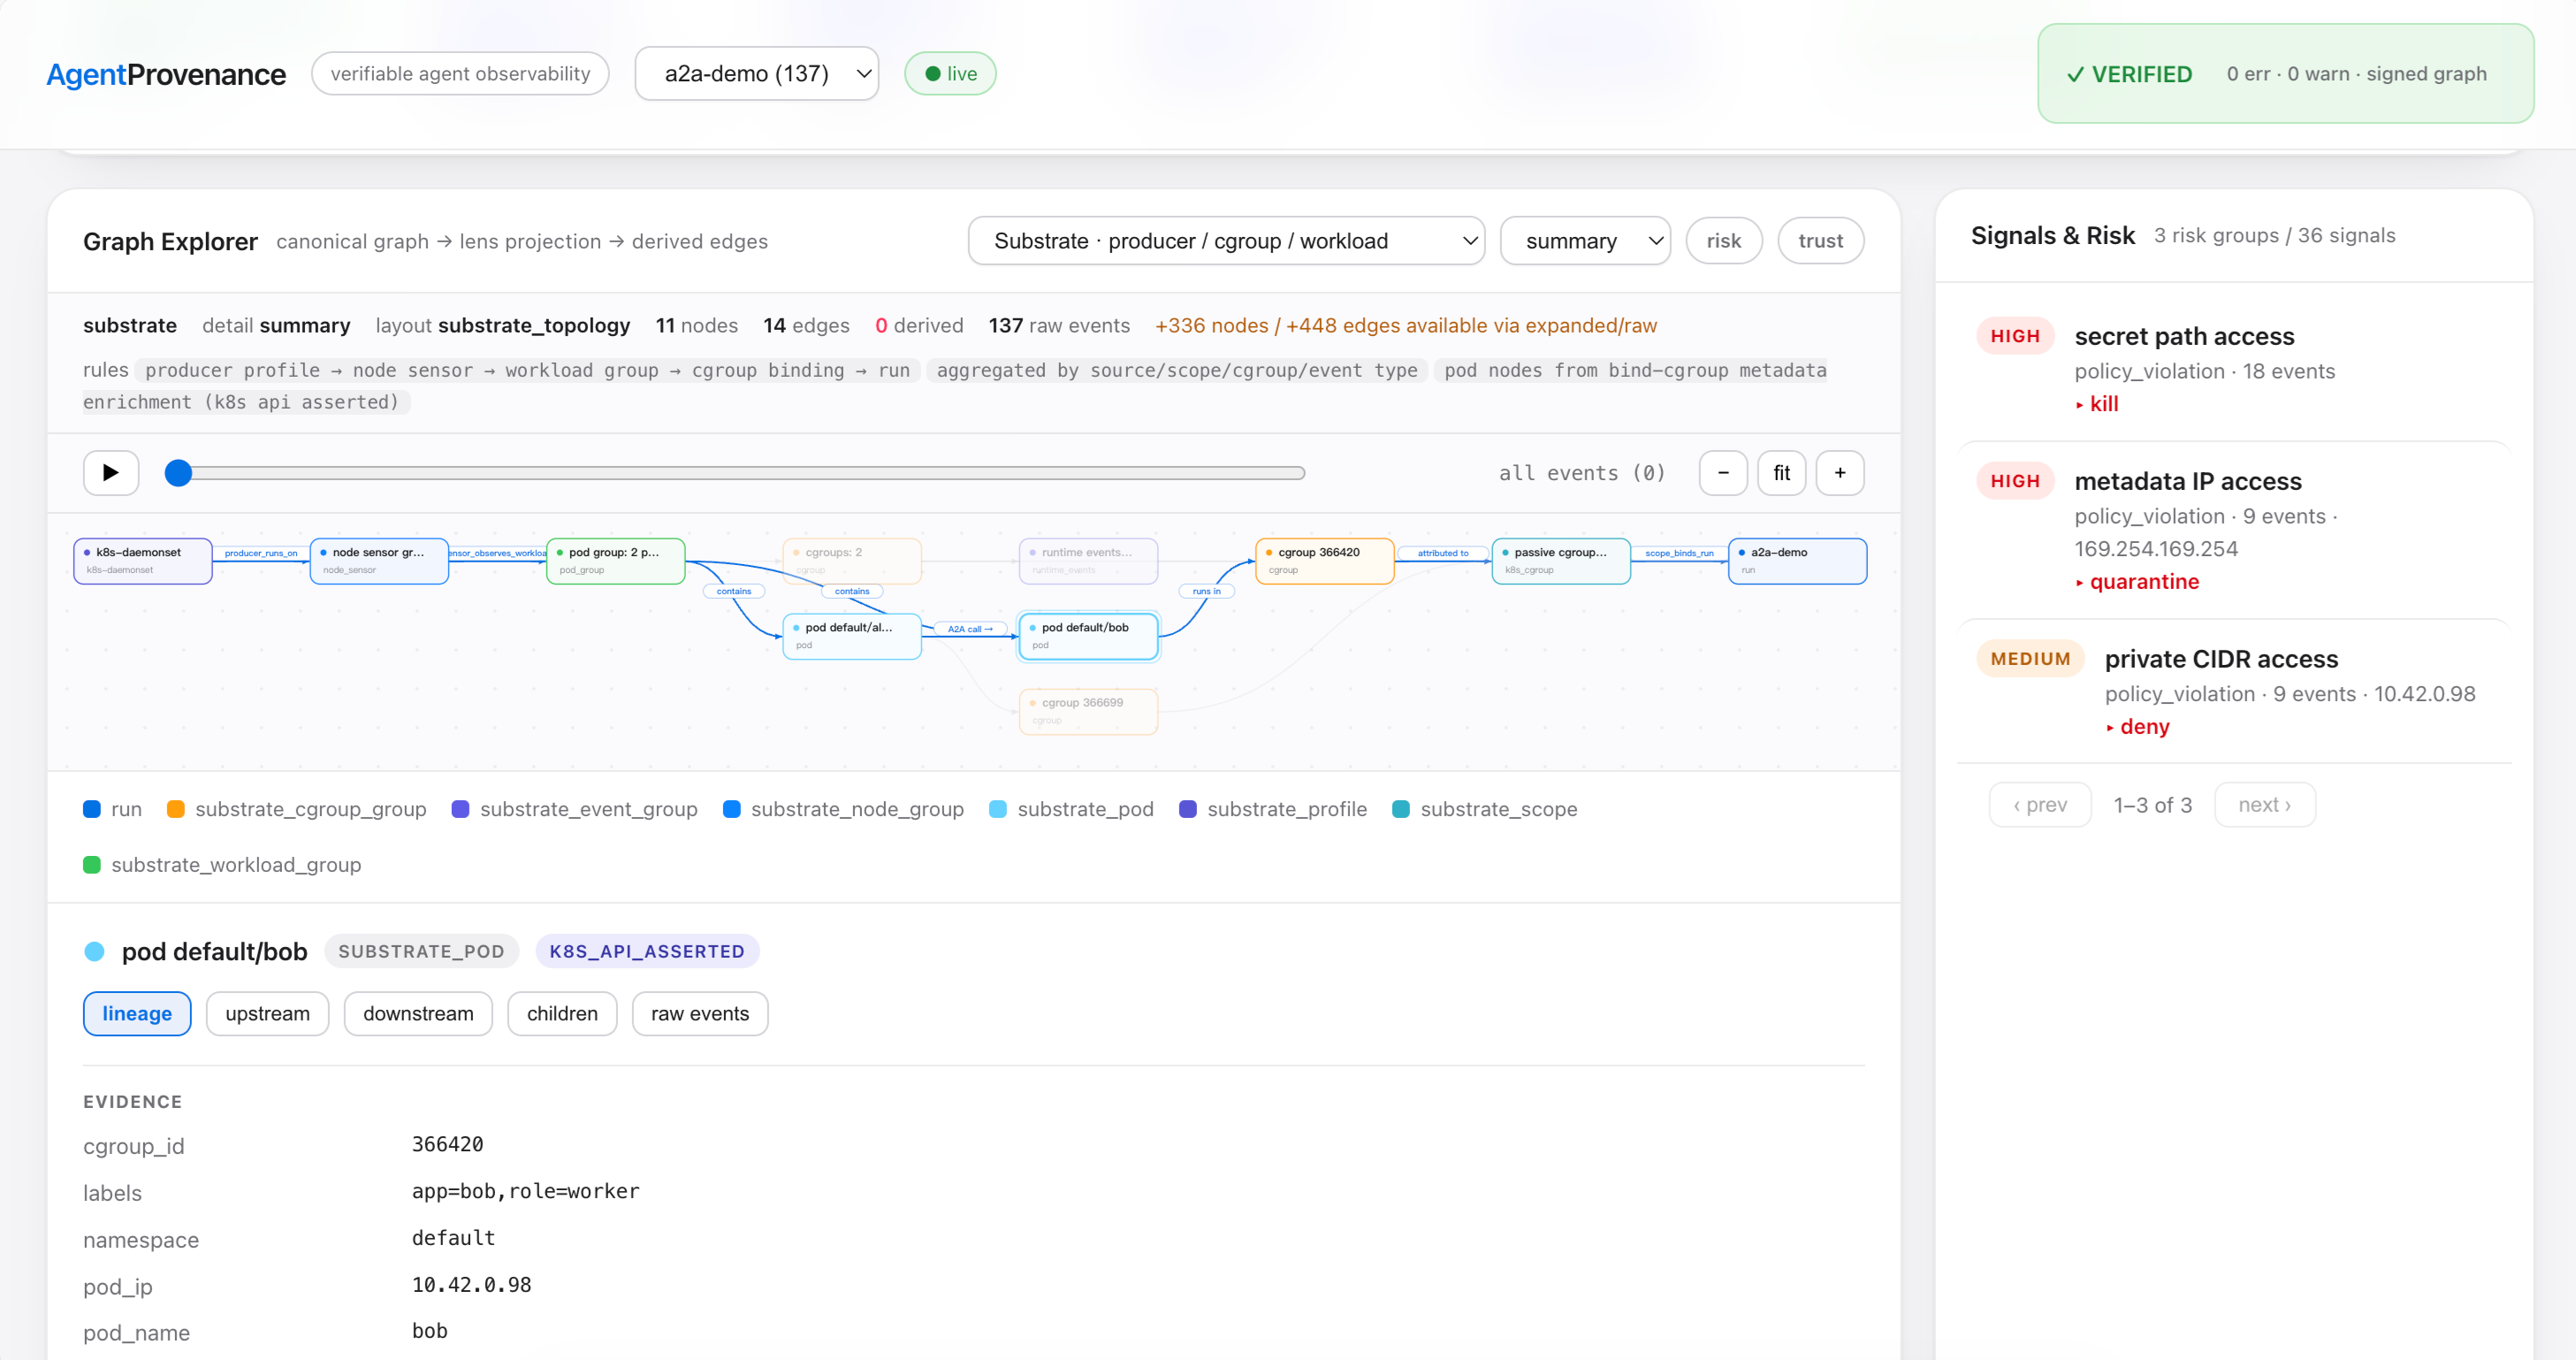This screenshot has height=1360, width=2576.
Task: Go to previous page of signals
Action: pos(2040,805)
